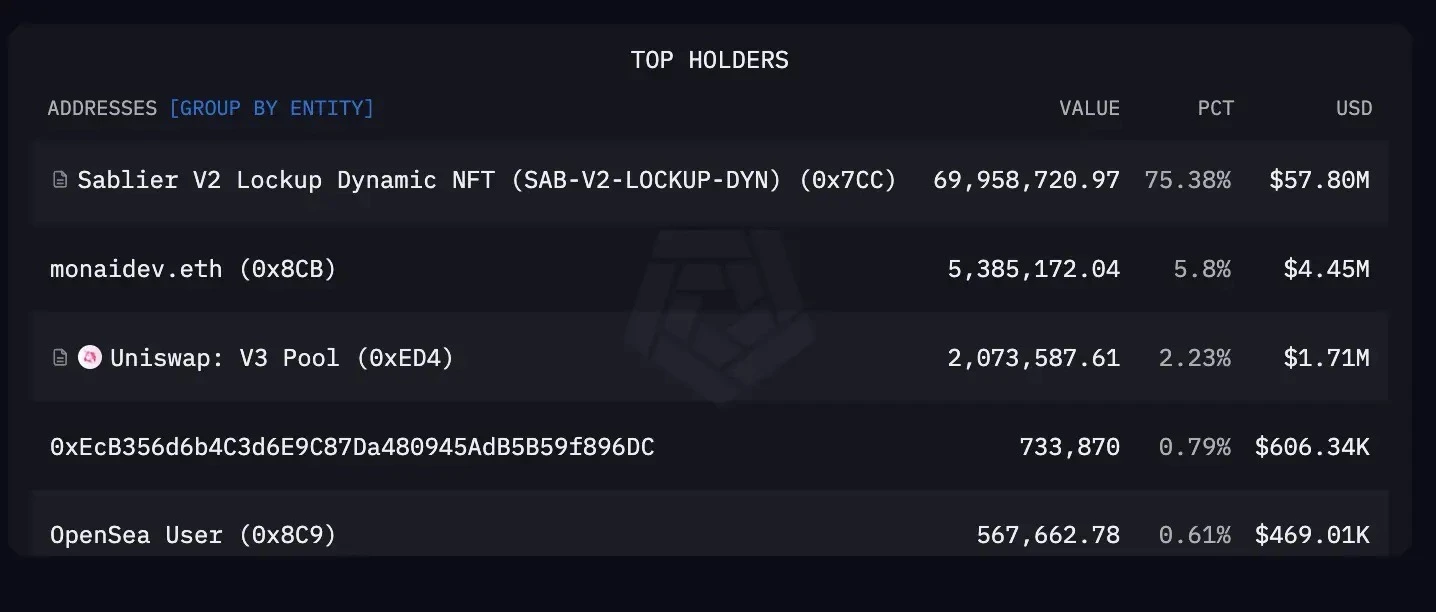Sort by the VALUE column header
The width and height of the screenshot is (1436, 612).
[1089, 108]
